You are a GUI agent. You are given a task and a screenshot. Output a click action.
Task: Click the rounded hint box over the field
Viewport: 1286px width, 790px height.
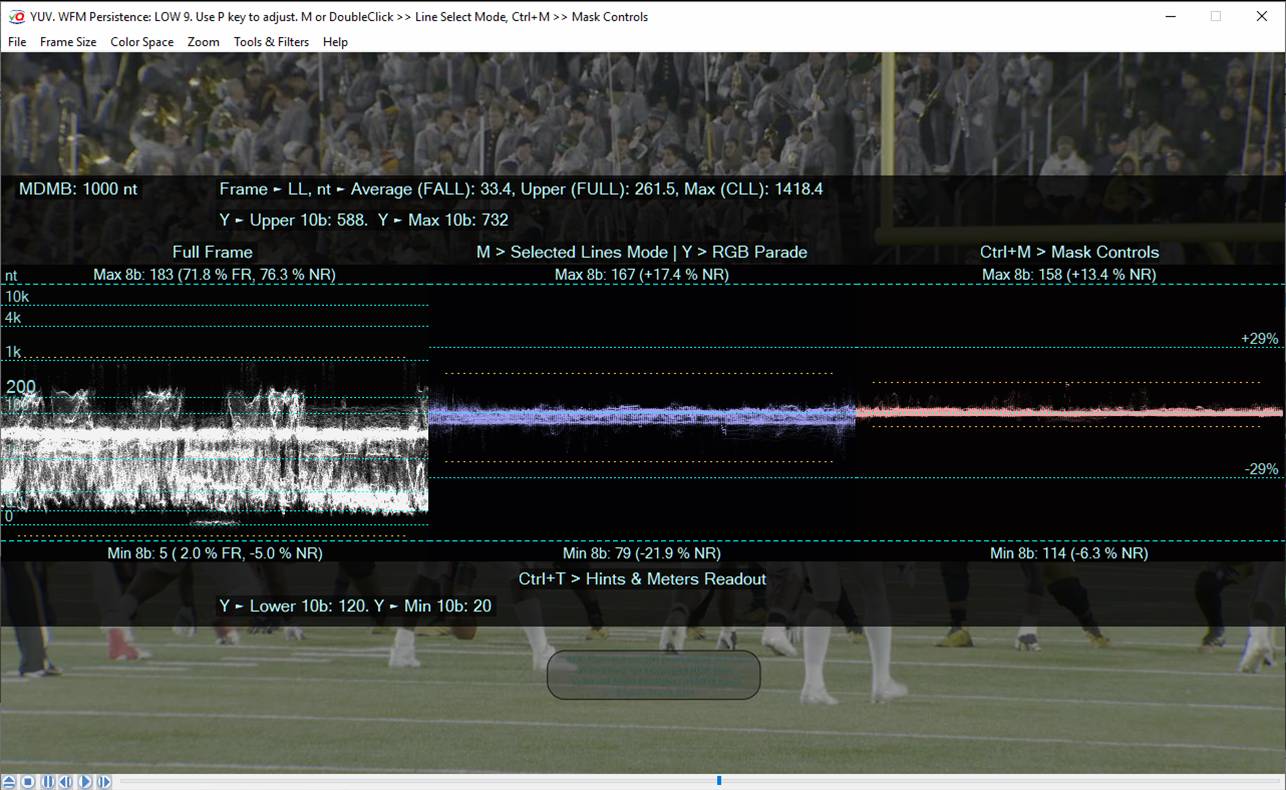pyautogui.click(x=653, y=675)
